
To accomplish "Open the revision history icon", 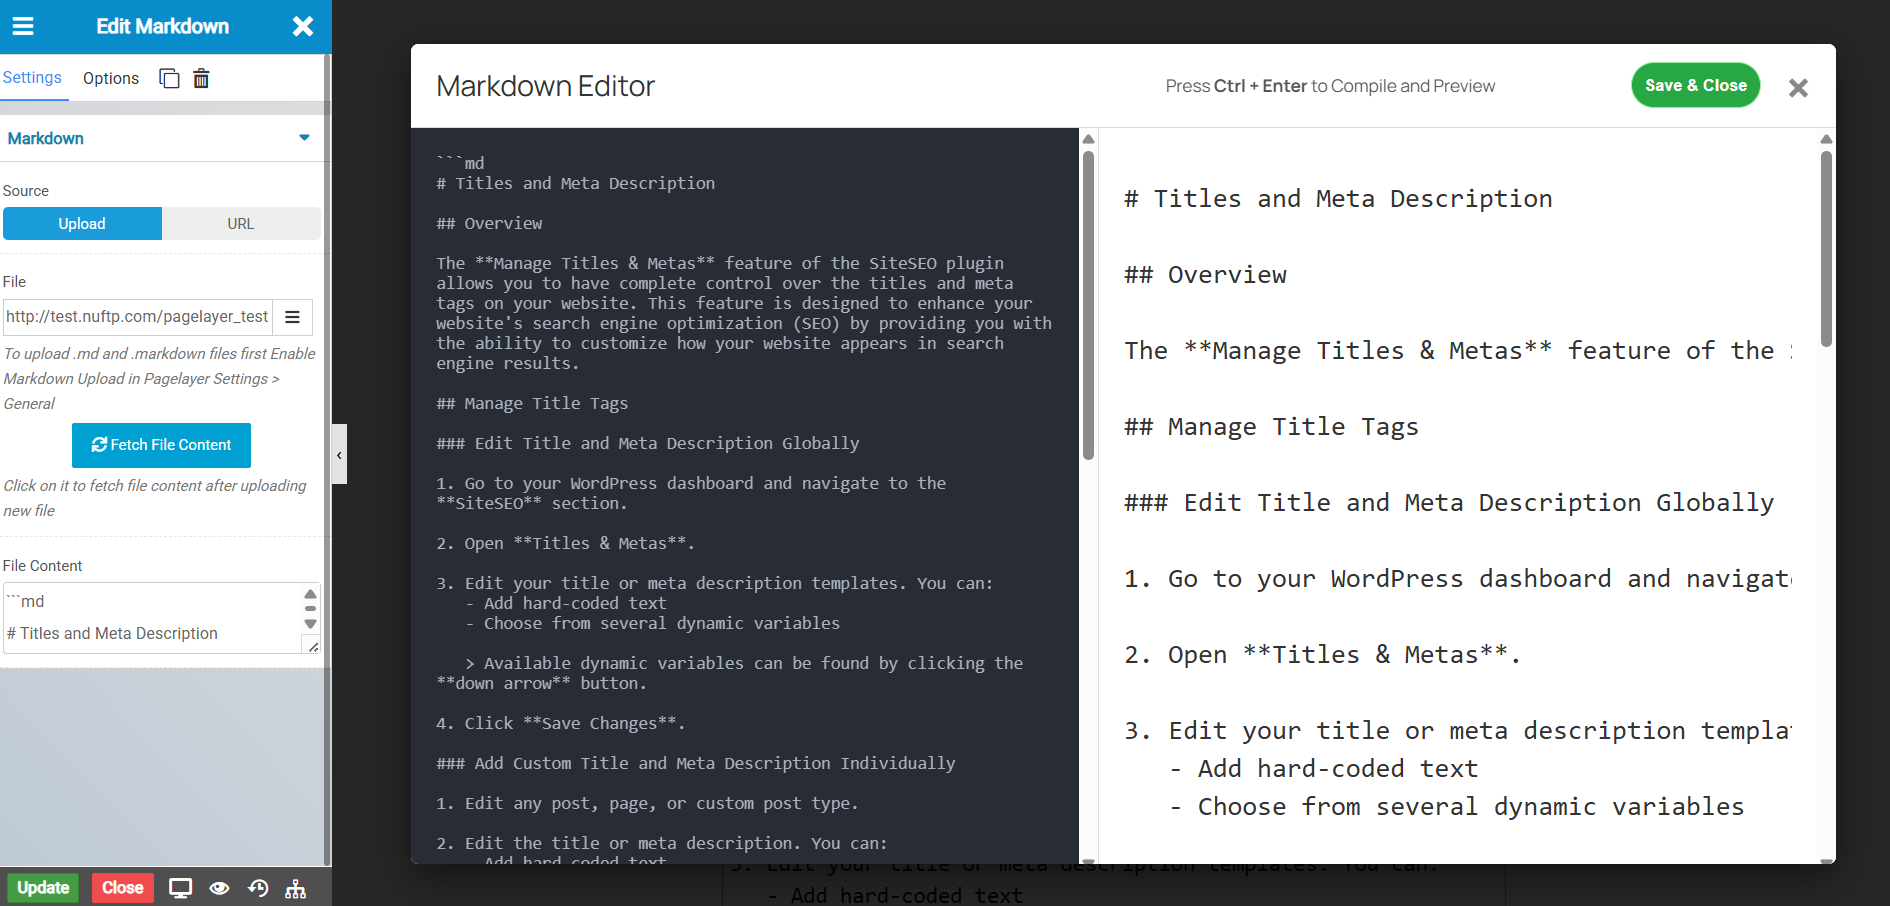I will pyautogui.click(x=258, y=888).
